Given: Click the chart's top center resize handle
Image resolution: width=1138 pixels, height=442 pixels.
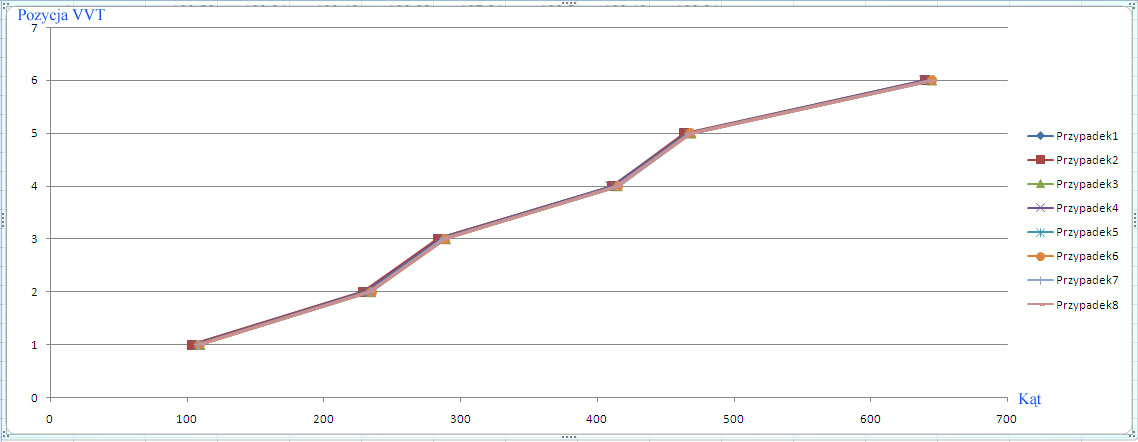Looking at the screenshot, I should [x=569, y=4].
